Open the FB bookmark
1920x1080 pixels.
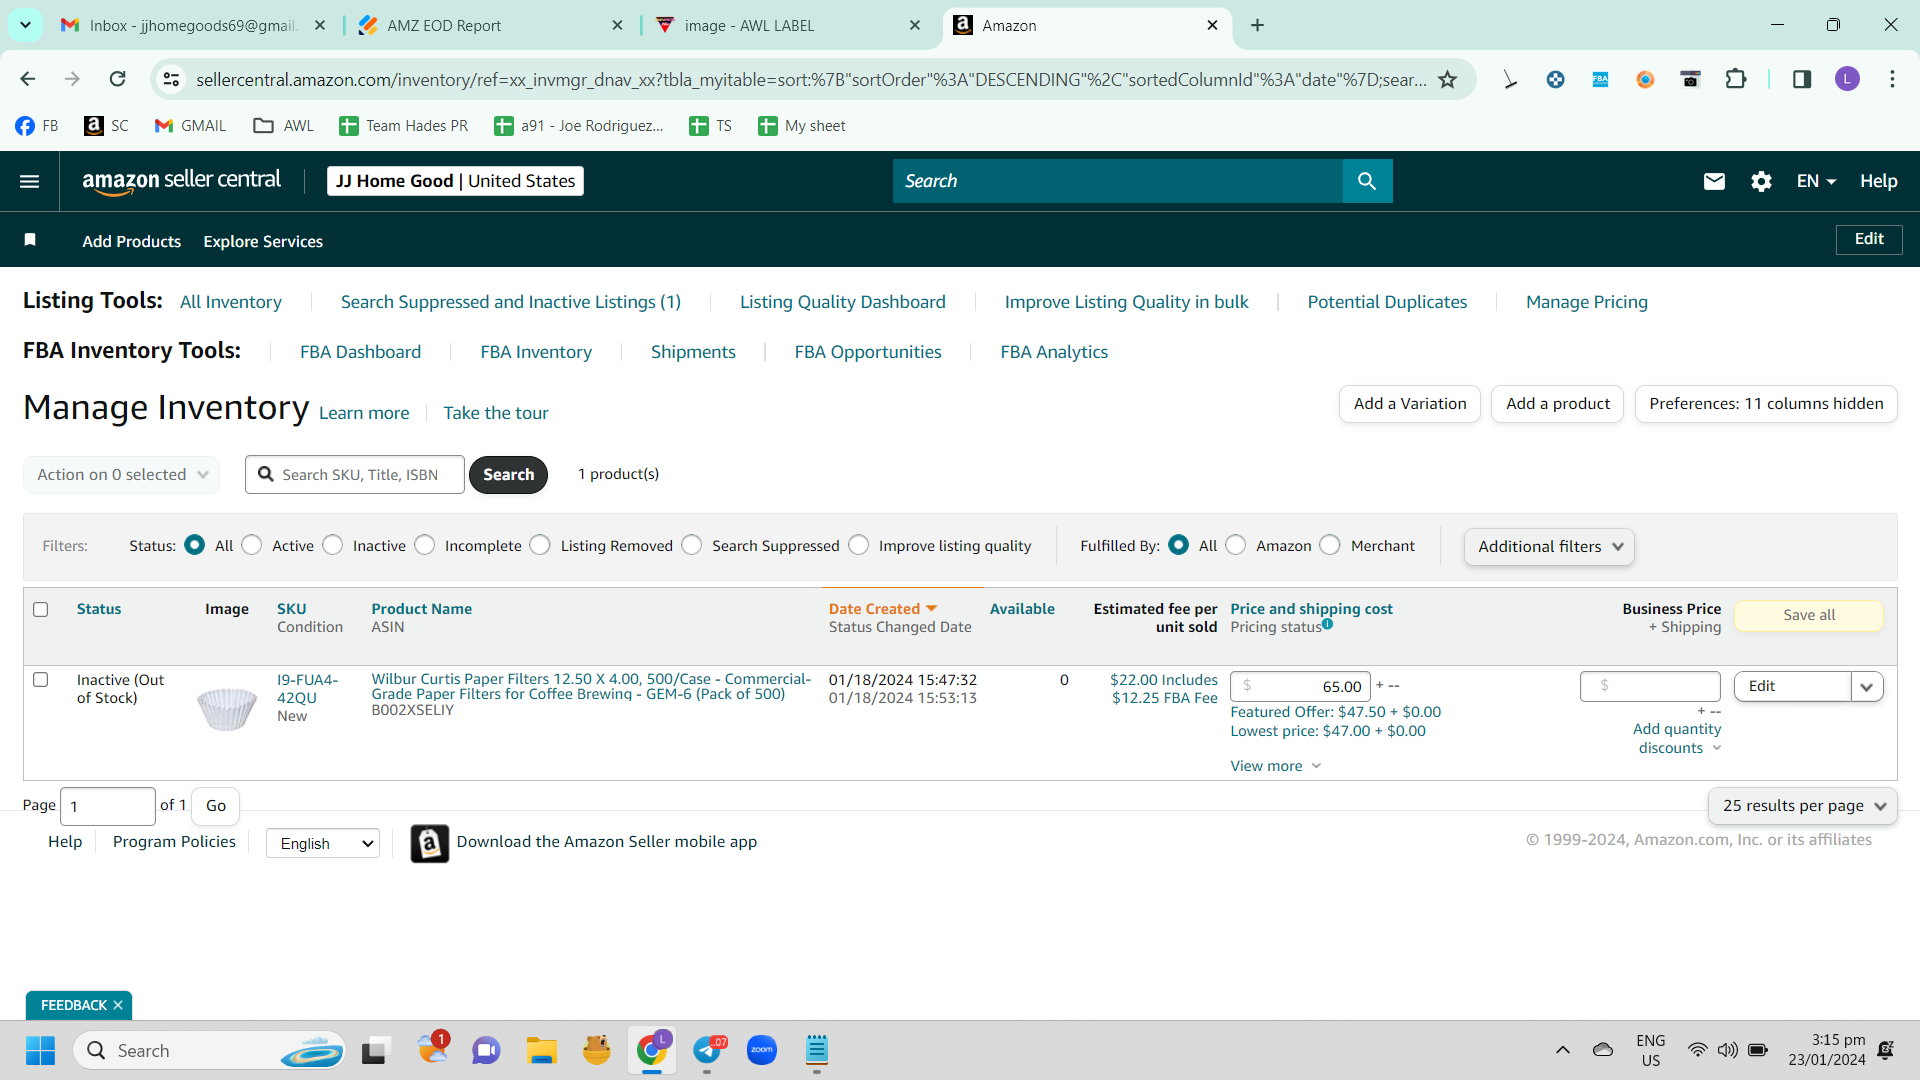(37, 125)
